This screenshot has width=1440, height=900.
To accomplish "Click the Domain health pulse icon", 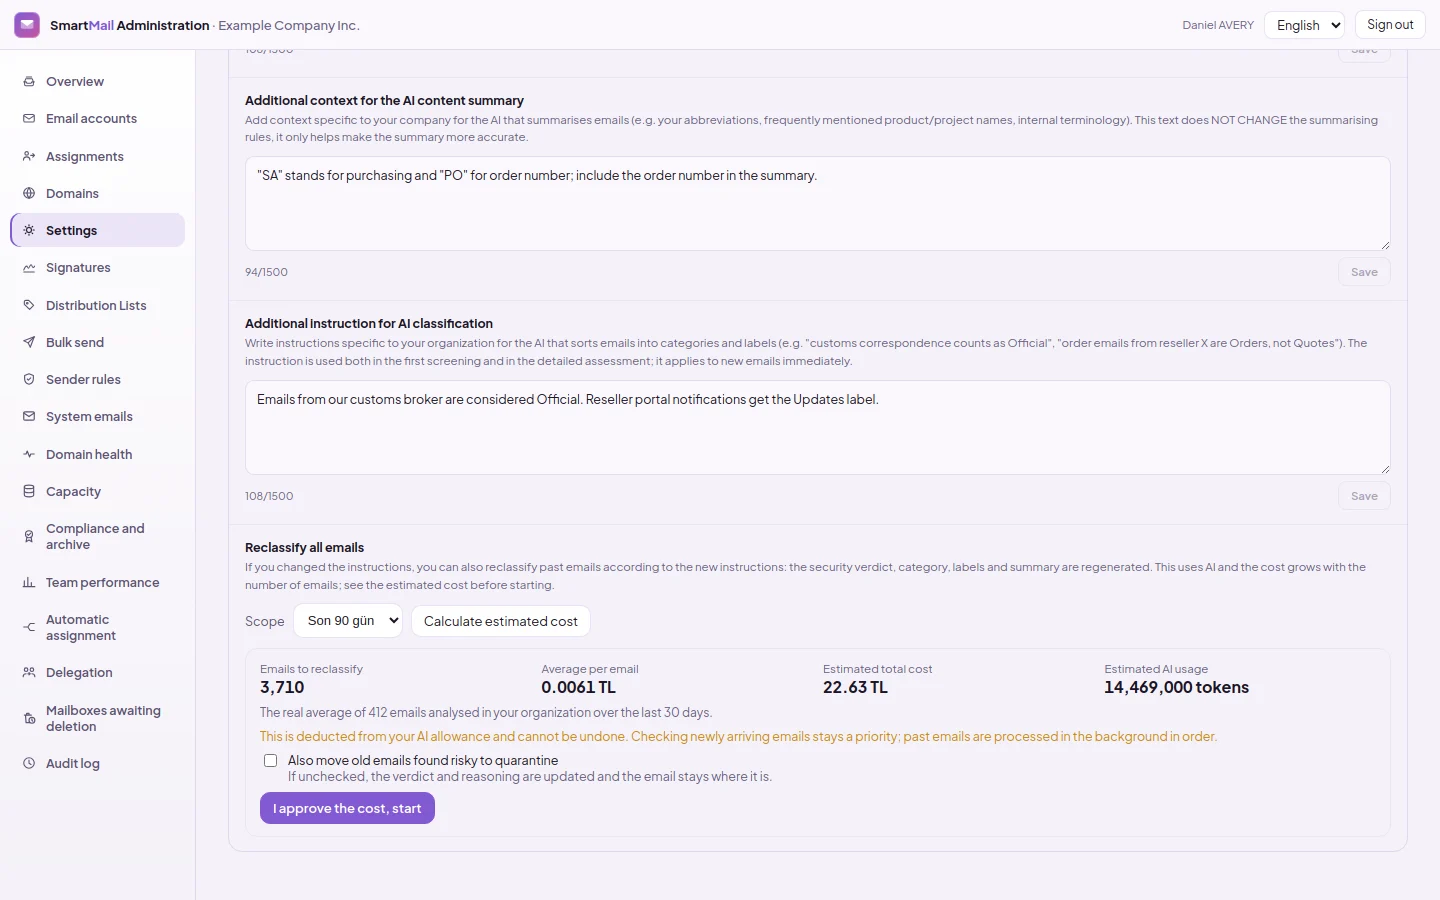I will tap(29, 454).
